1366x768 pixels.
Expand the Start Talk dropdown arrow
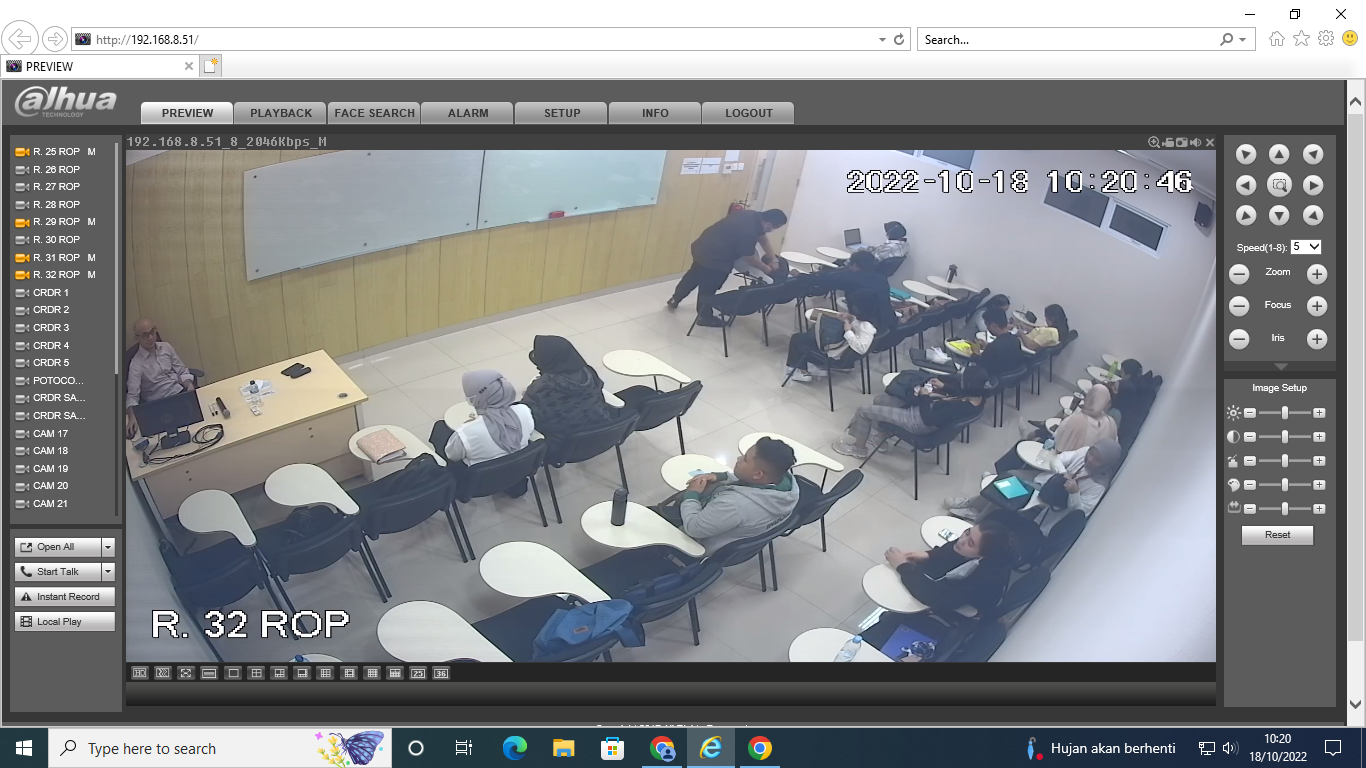coord(108,572)
